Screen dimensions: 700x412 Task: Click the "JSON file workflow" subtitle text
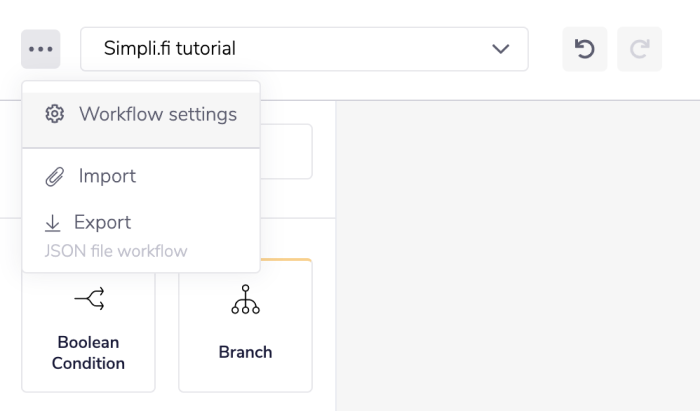click(x=116, y=251)
